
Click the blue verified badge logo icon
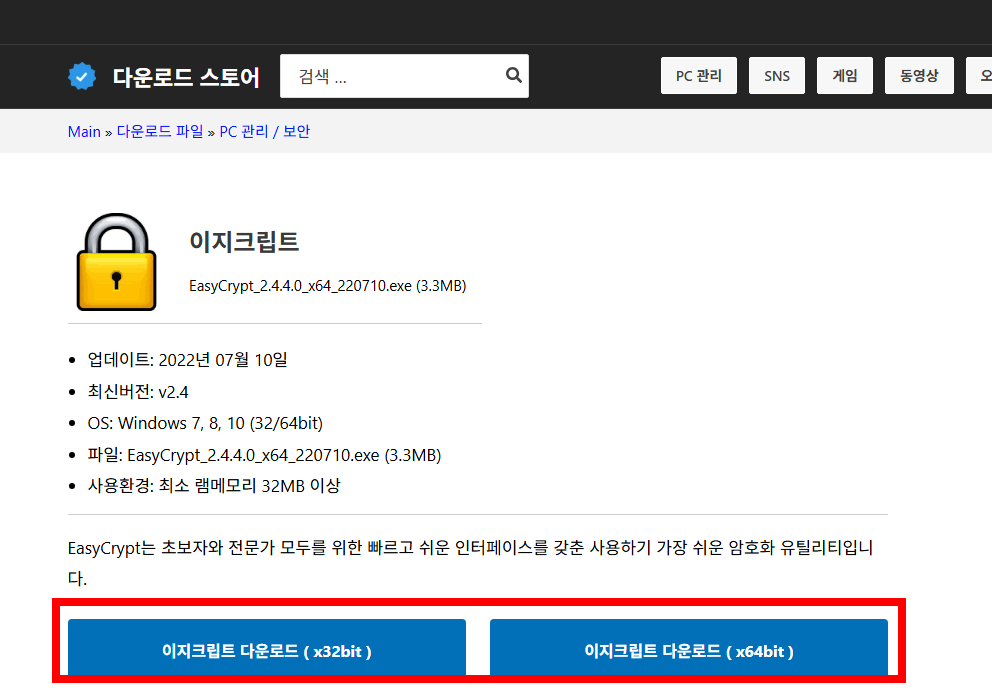82,77
